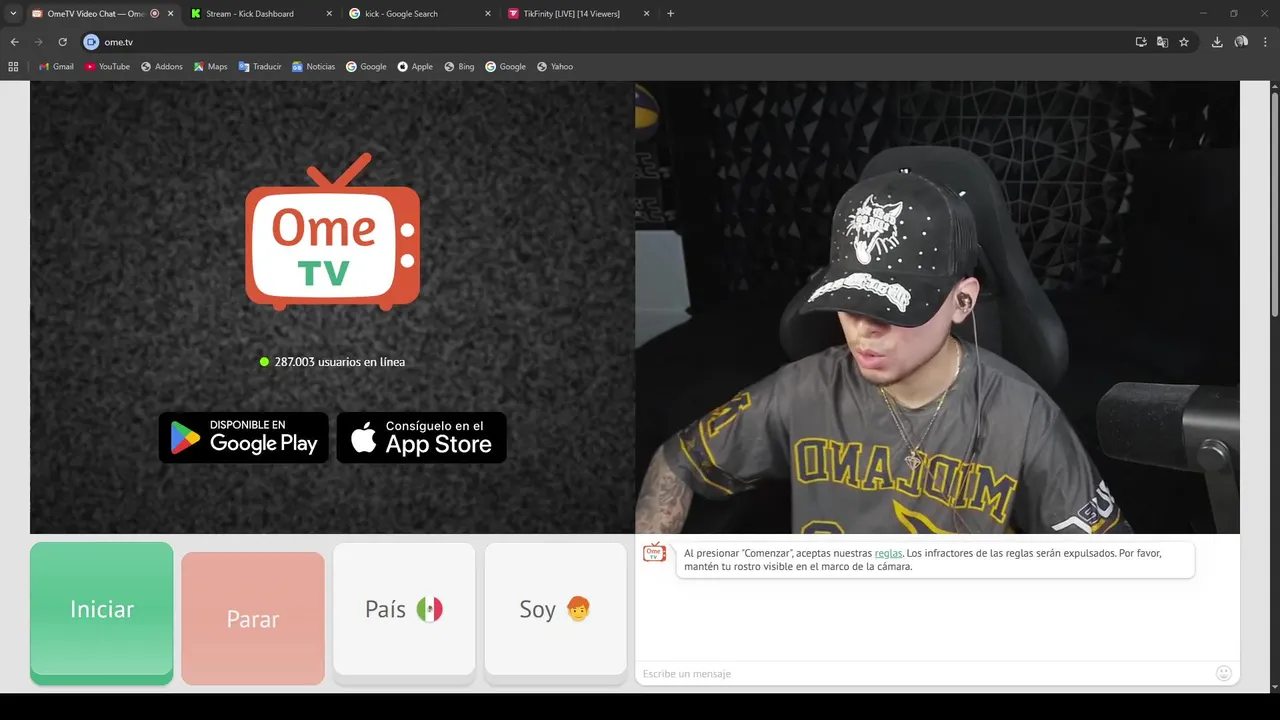1280x720 pixels.
Task: Open the Bing bookmark
Action: tap(459, 67)
